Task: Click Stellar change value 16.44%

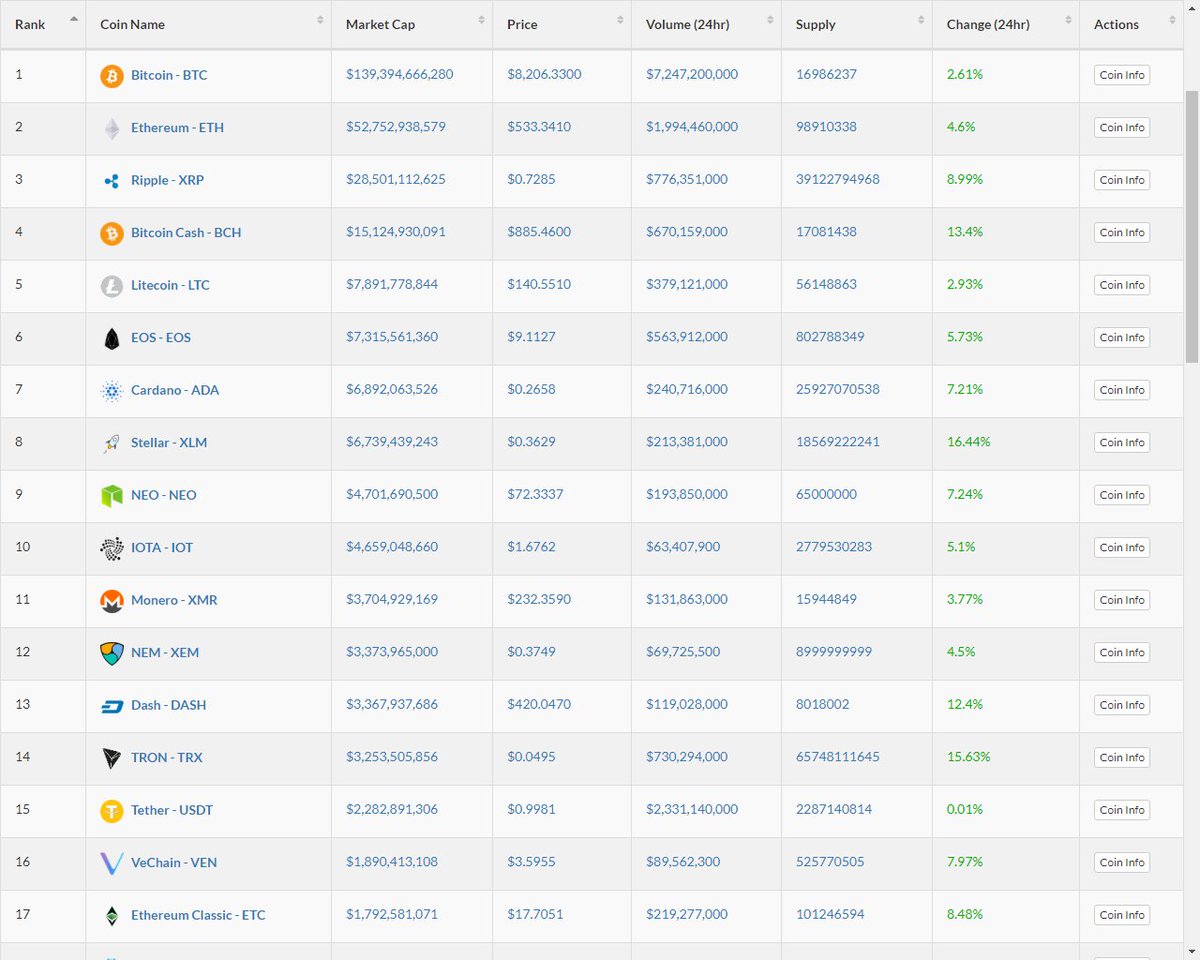Action: click(968, 442)
